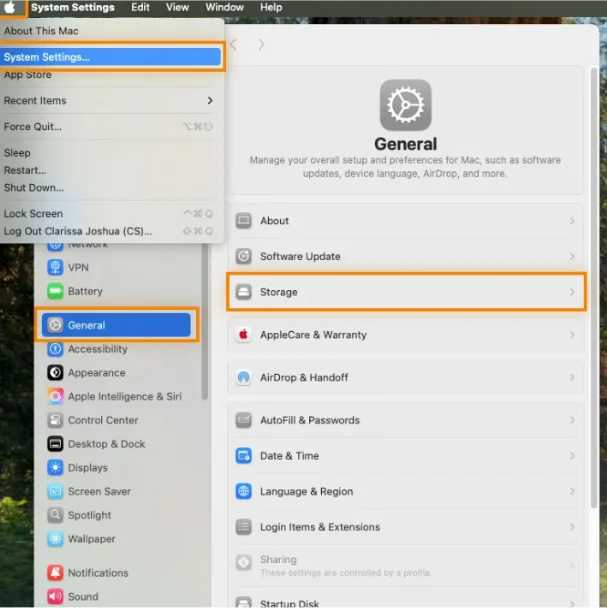Click the Sharing row label
Screen dimensions: 607x608
tap(278, 560)
